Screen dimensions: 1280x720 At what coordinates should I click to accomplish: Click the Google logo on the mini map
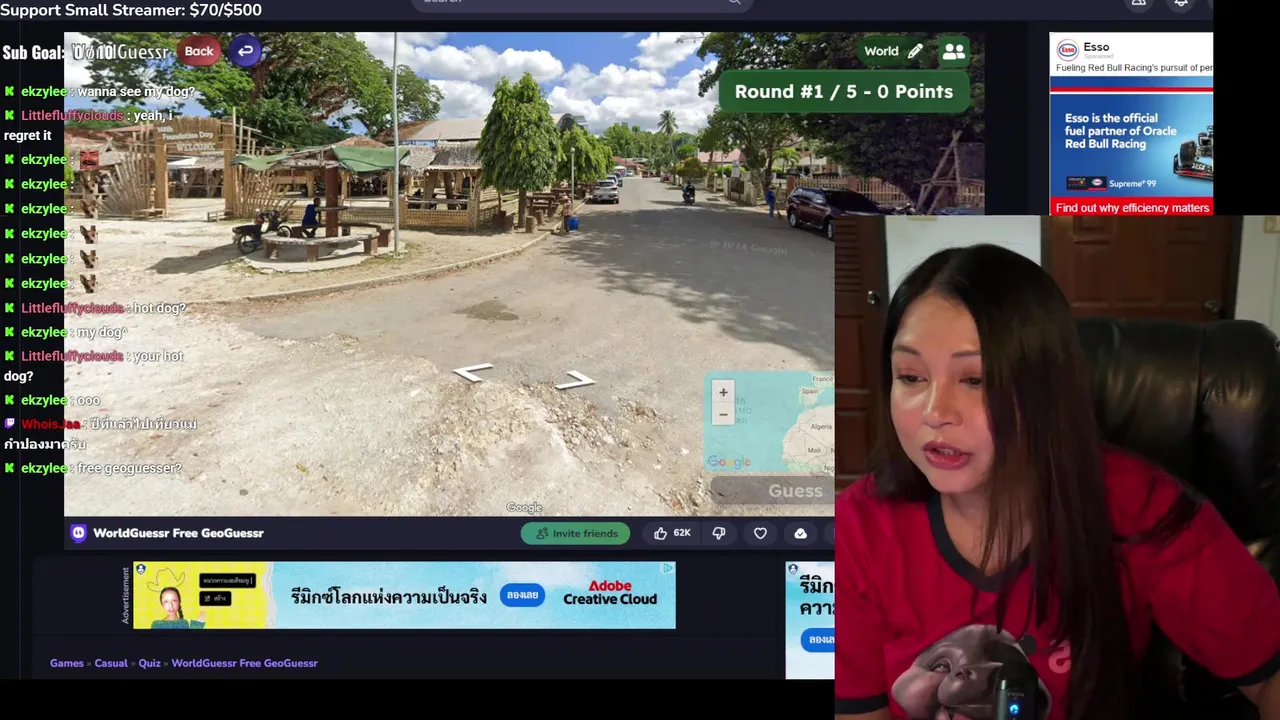tap(729, 462)
